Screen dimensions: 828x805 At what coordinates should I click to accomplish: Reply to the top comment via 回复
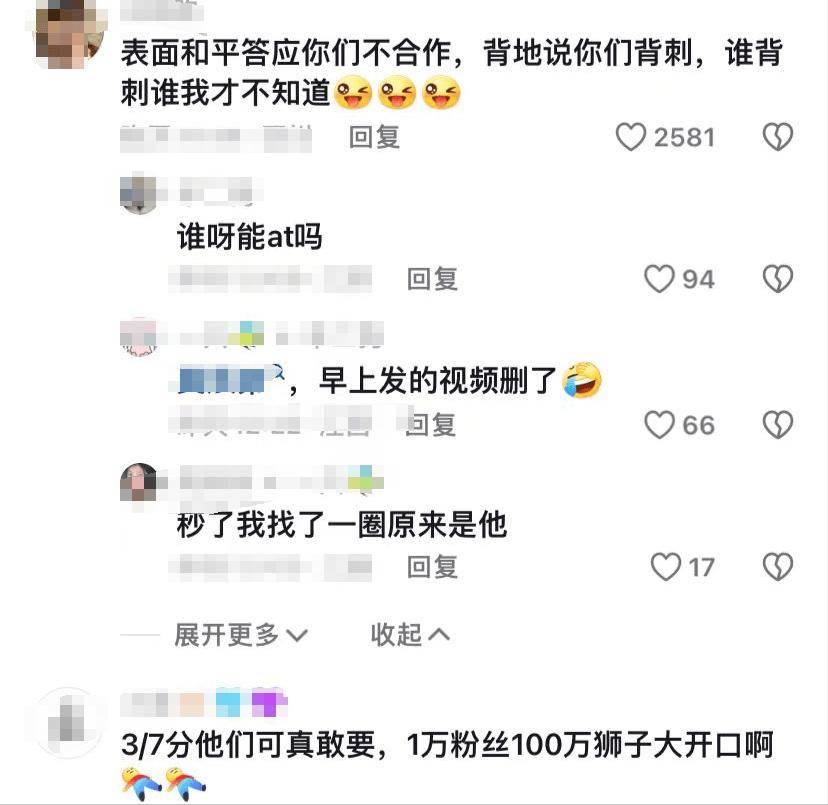374,137
